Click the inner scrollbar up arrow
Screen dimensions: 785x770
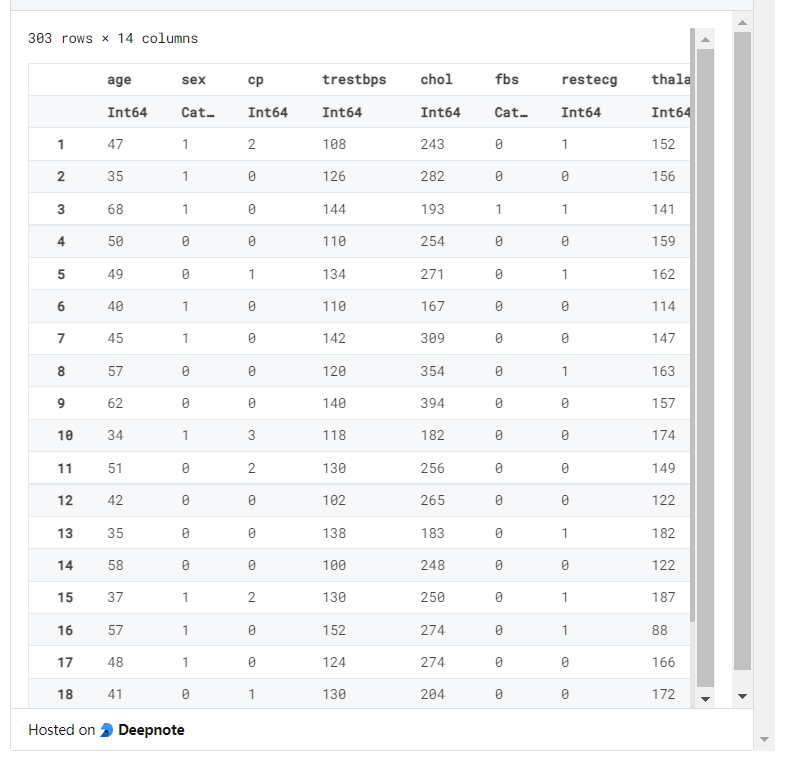(705, 40)
